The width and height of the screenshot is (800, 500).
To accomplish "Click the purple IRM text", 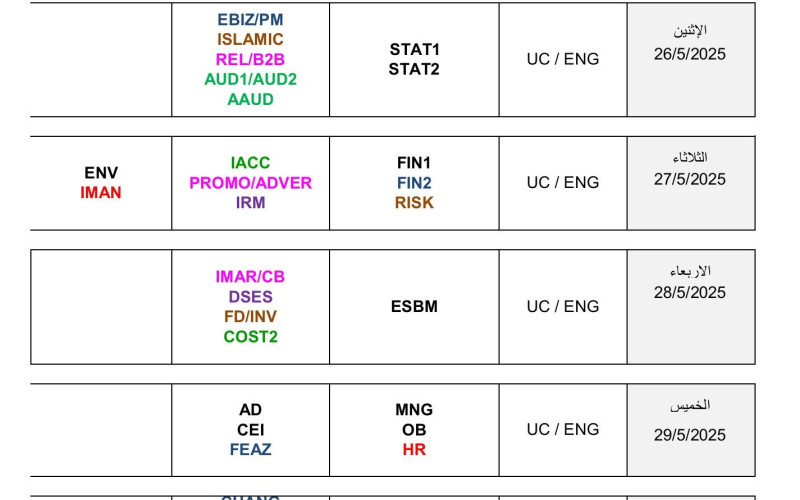I will click(x=250, y=203).
